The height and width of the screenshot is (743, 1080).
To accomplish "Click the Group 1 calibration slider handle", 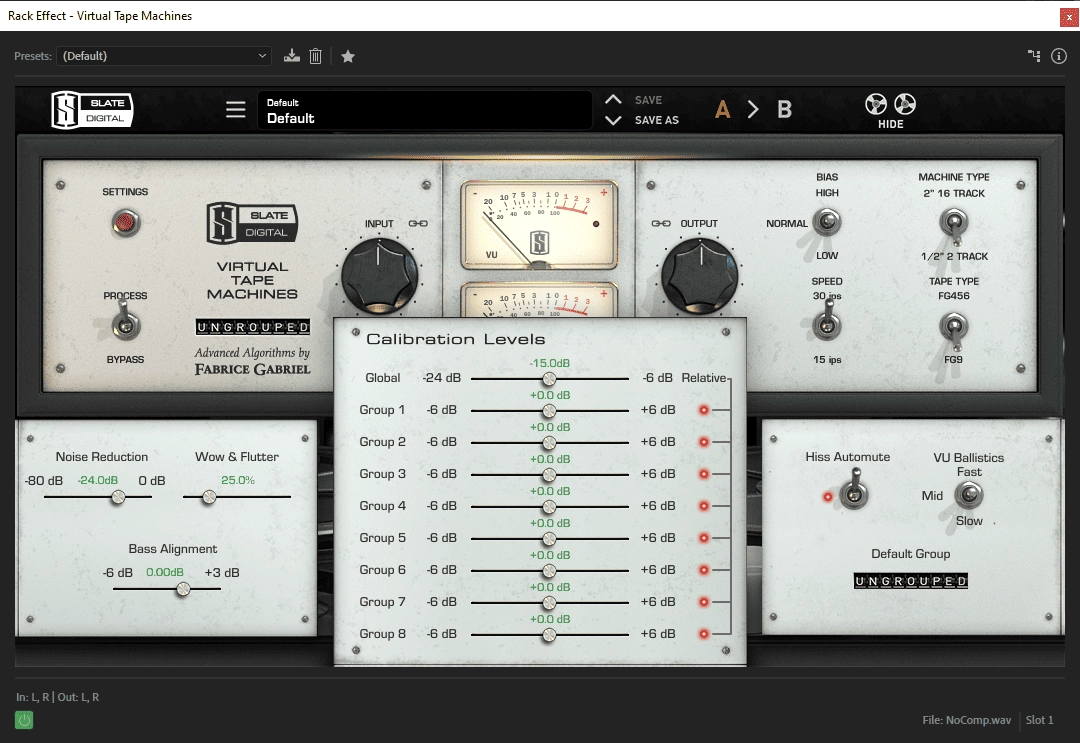I will tap(549, 410).
